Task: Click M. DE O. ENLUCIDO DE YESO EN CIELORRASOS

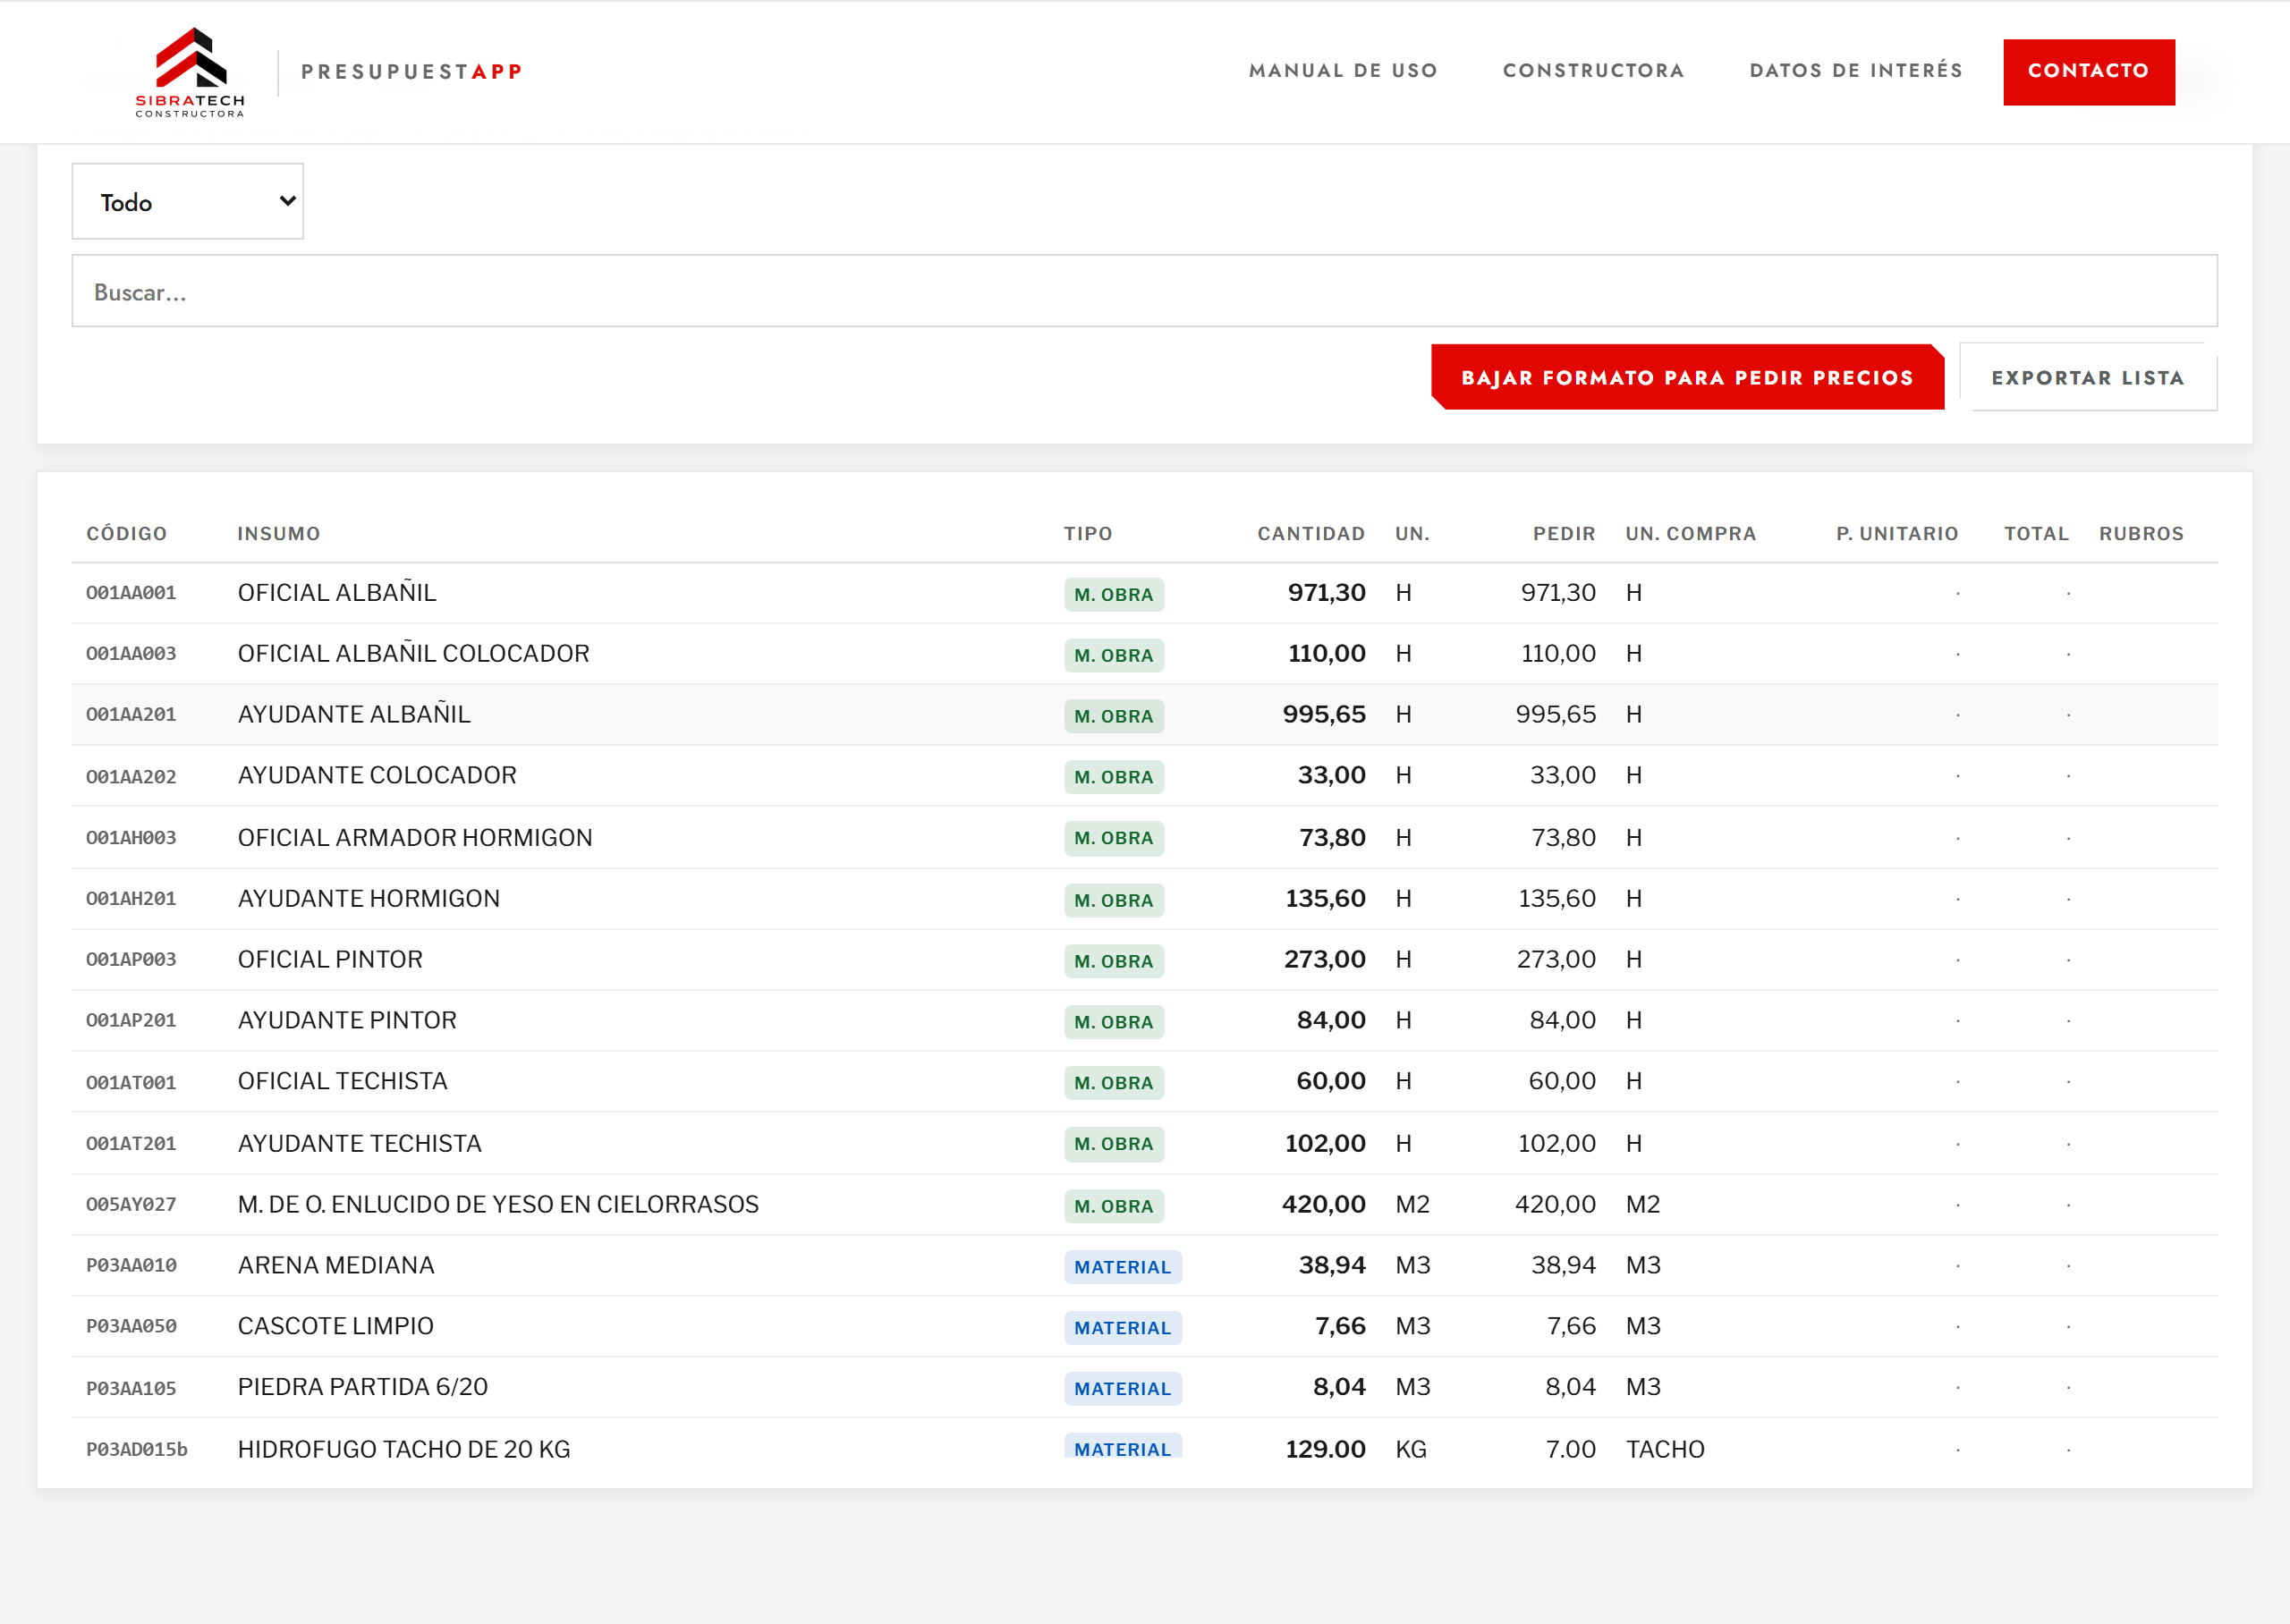Action: pyautogui.click(x=498, y=1205)
